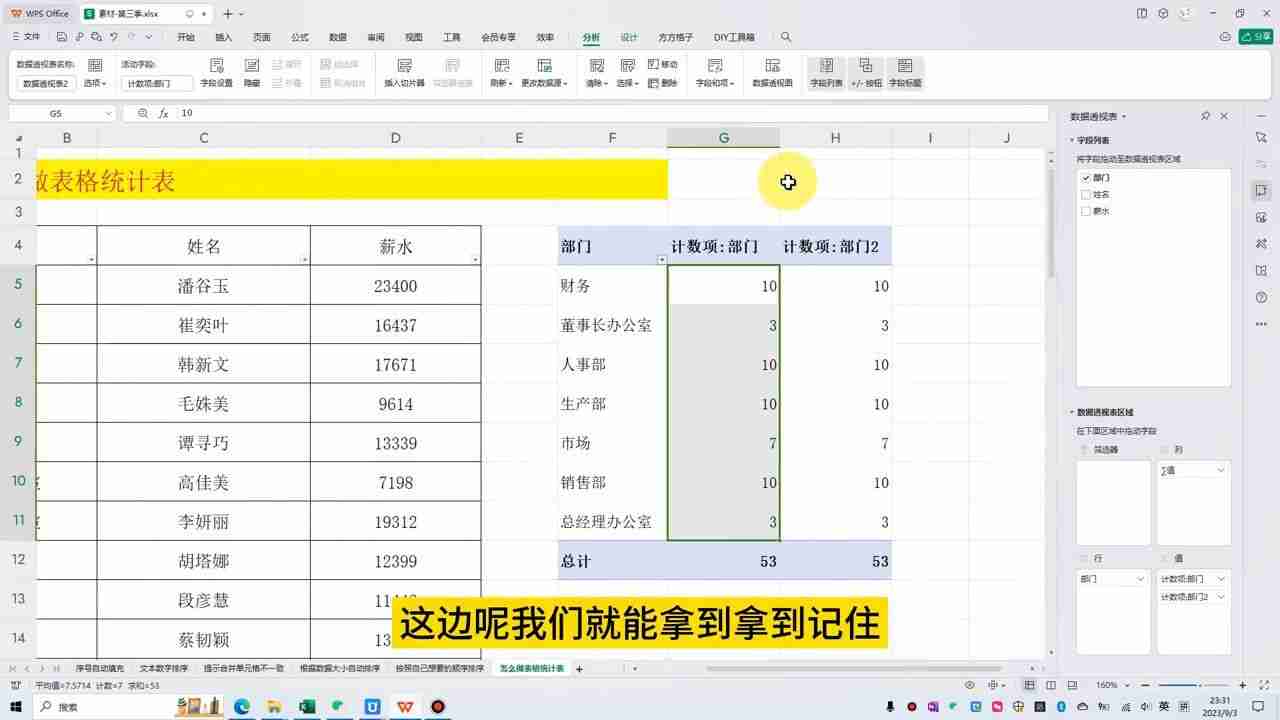Toggle the 字段列表 field list button
The image size is (1280, 720).
(826, 73)
